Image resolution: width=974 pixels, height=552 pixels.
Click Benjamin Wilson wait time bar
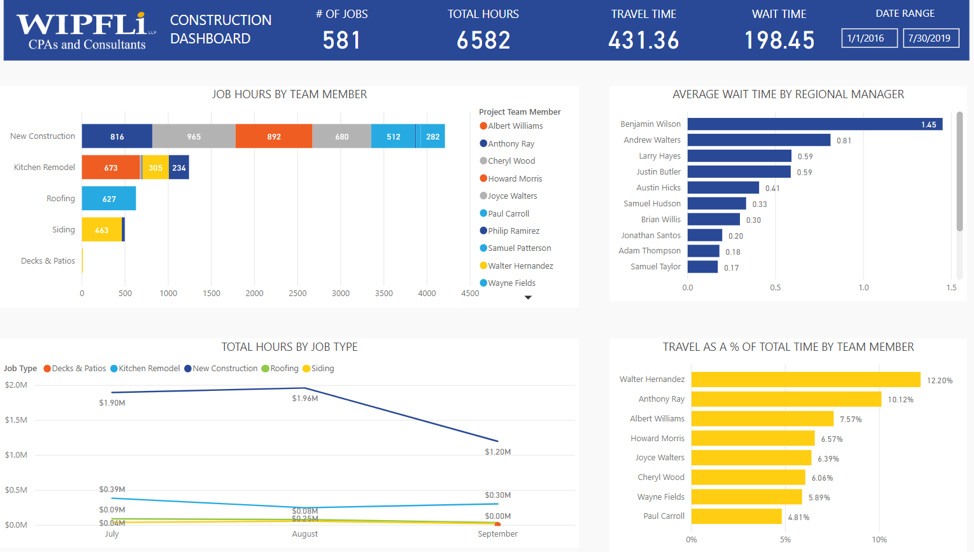click(x=814, y=125)
